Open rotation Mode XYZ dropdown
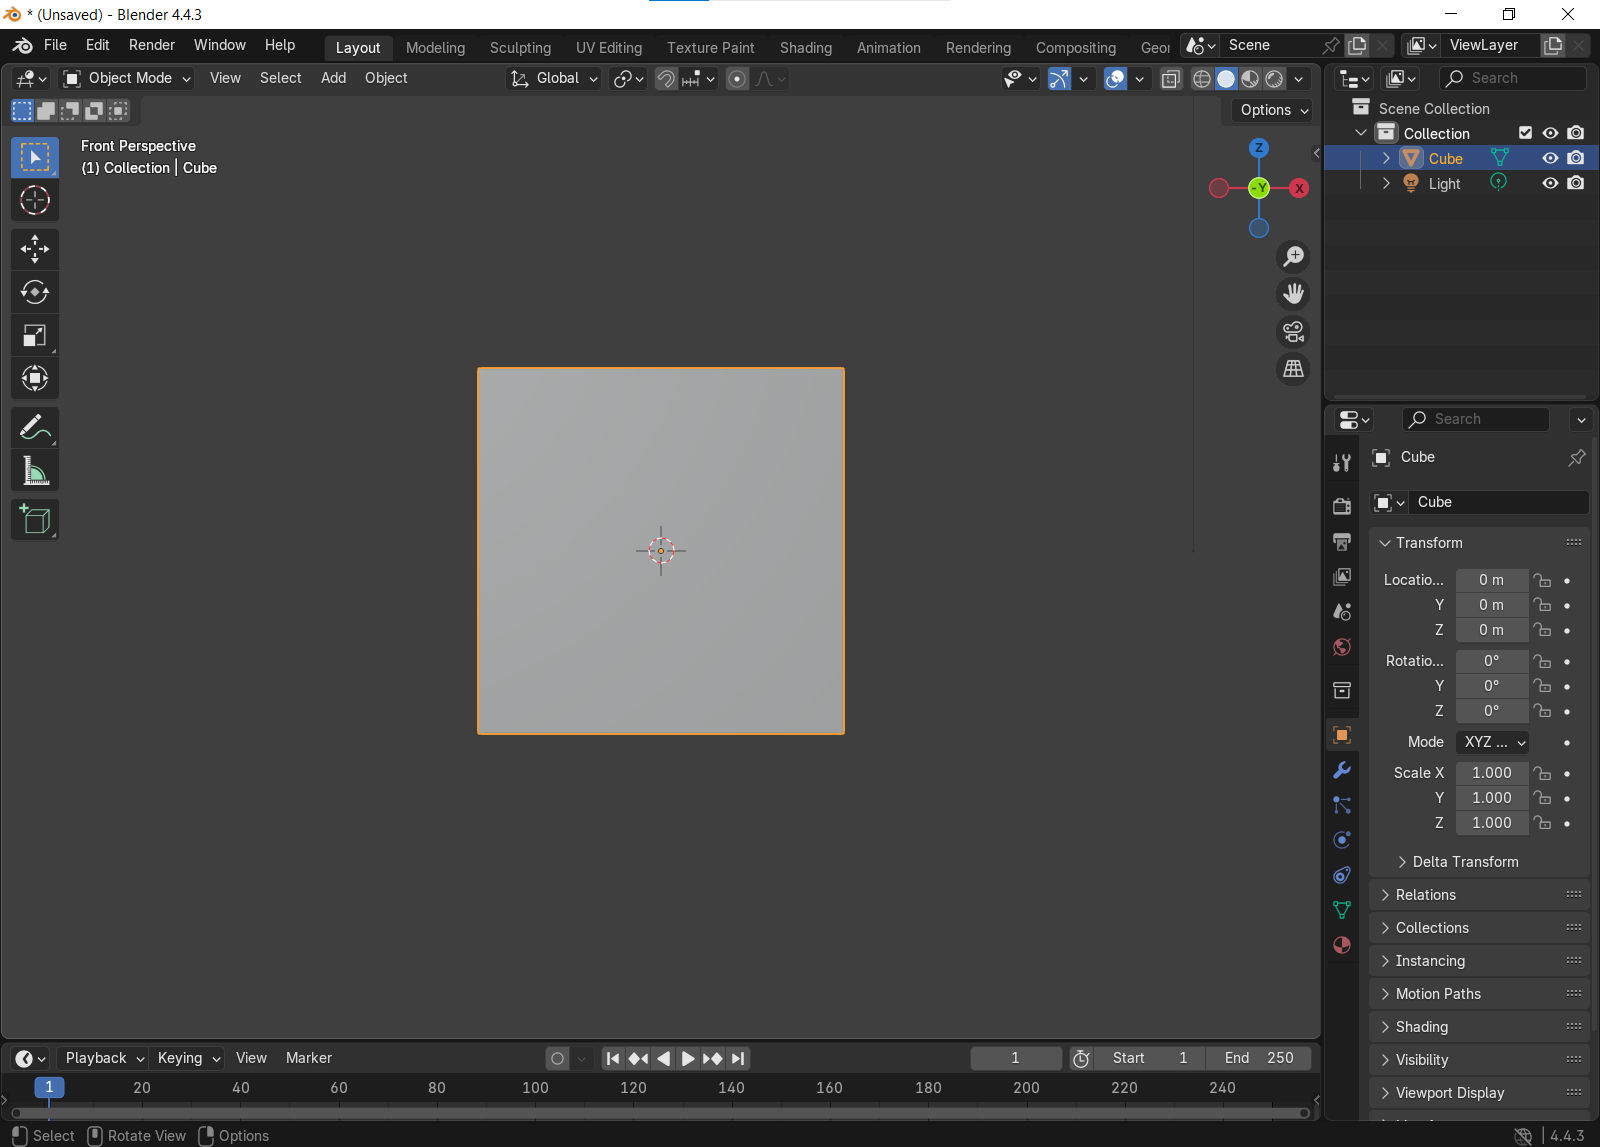 click(1493, 742)
